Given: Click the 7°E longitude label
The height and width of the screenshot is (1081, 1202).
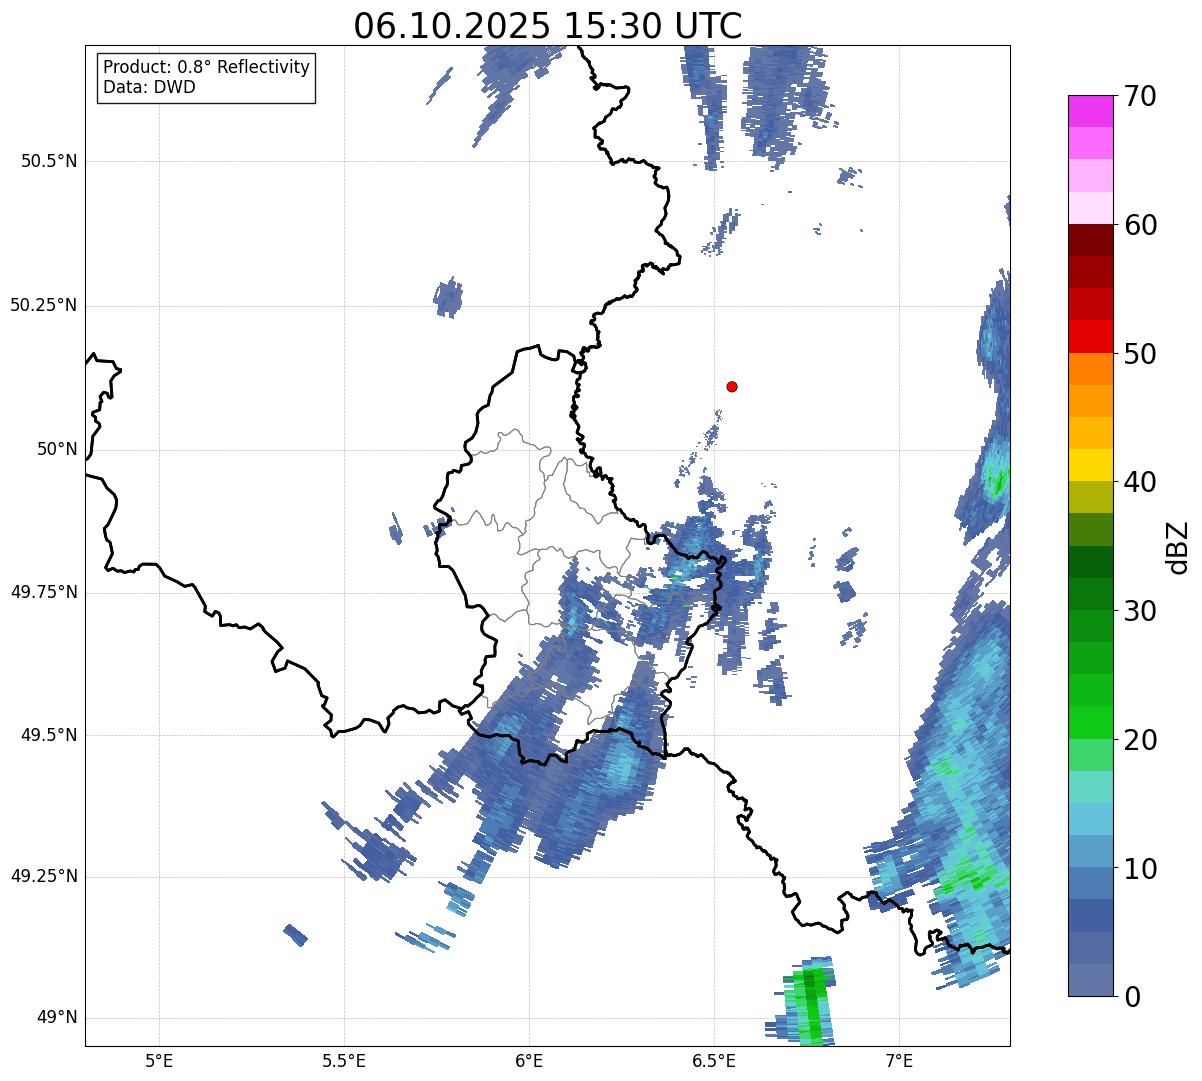Looking at the screenshot, I should point(899,1059).
